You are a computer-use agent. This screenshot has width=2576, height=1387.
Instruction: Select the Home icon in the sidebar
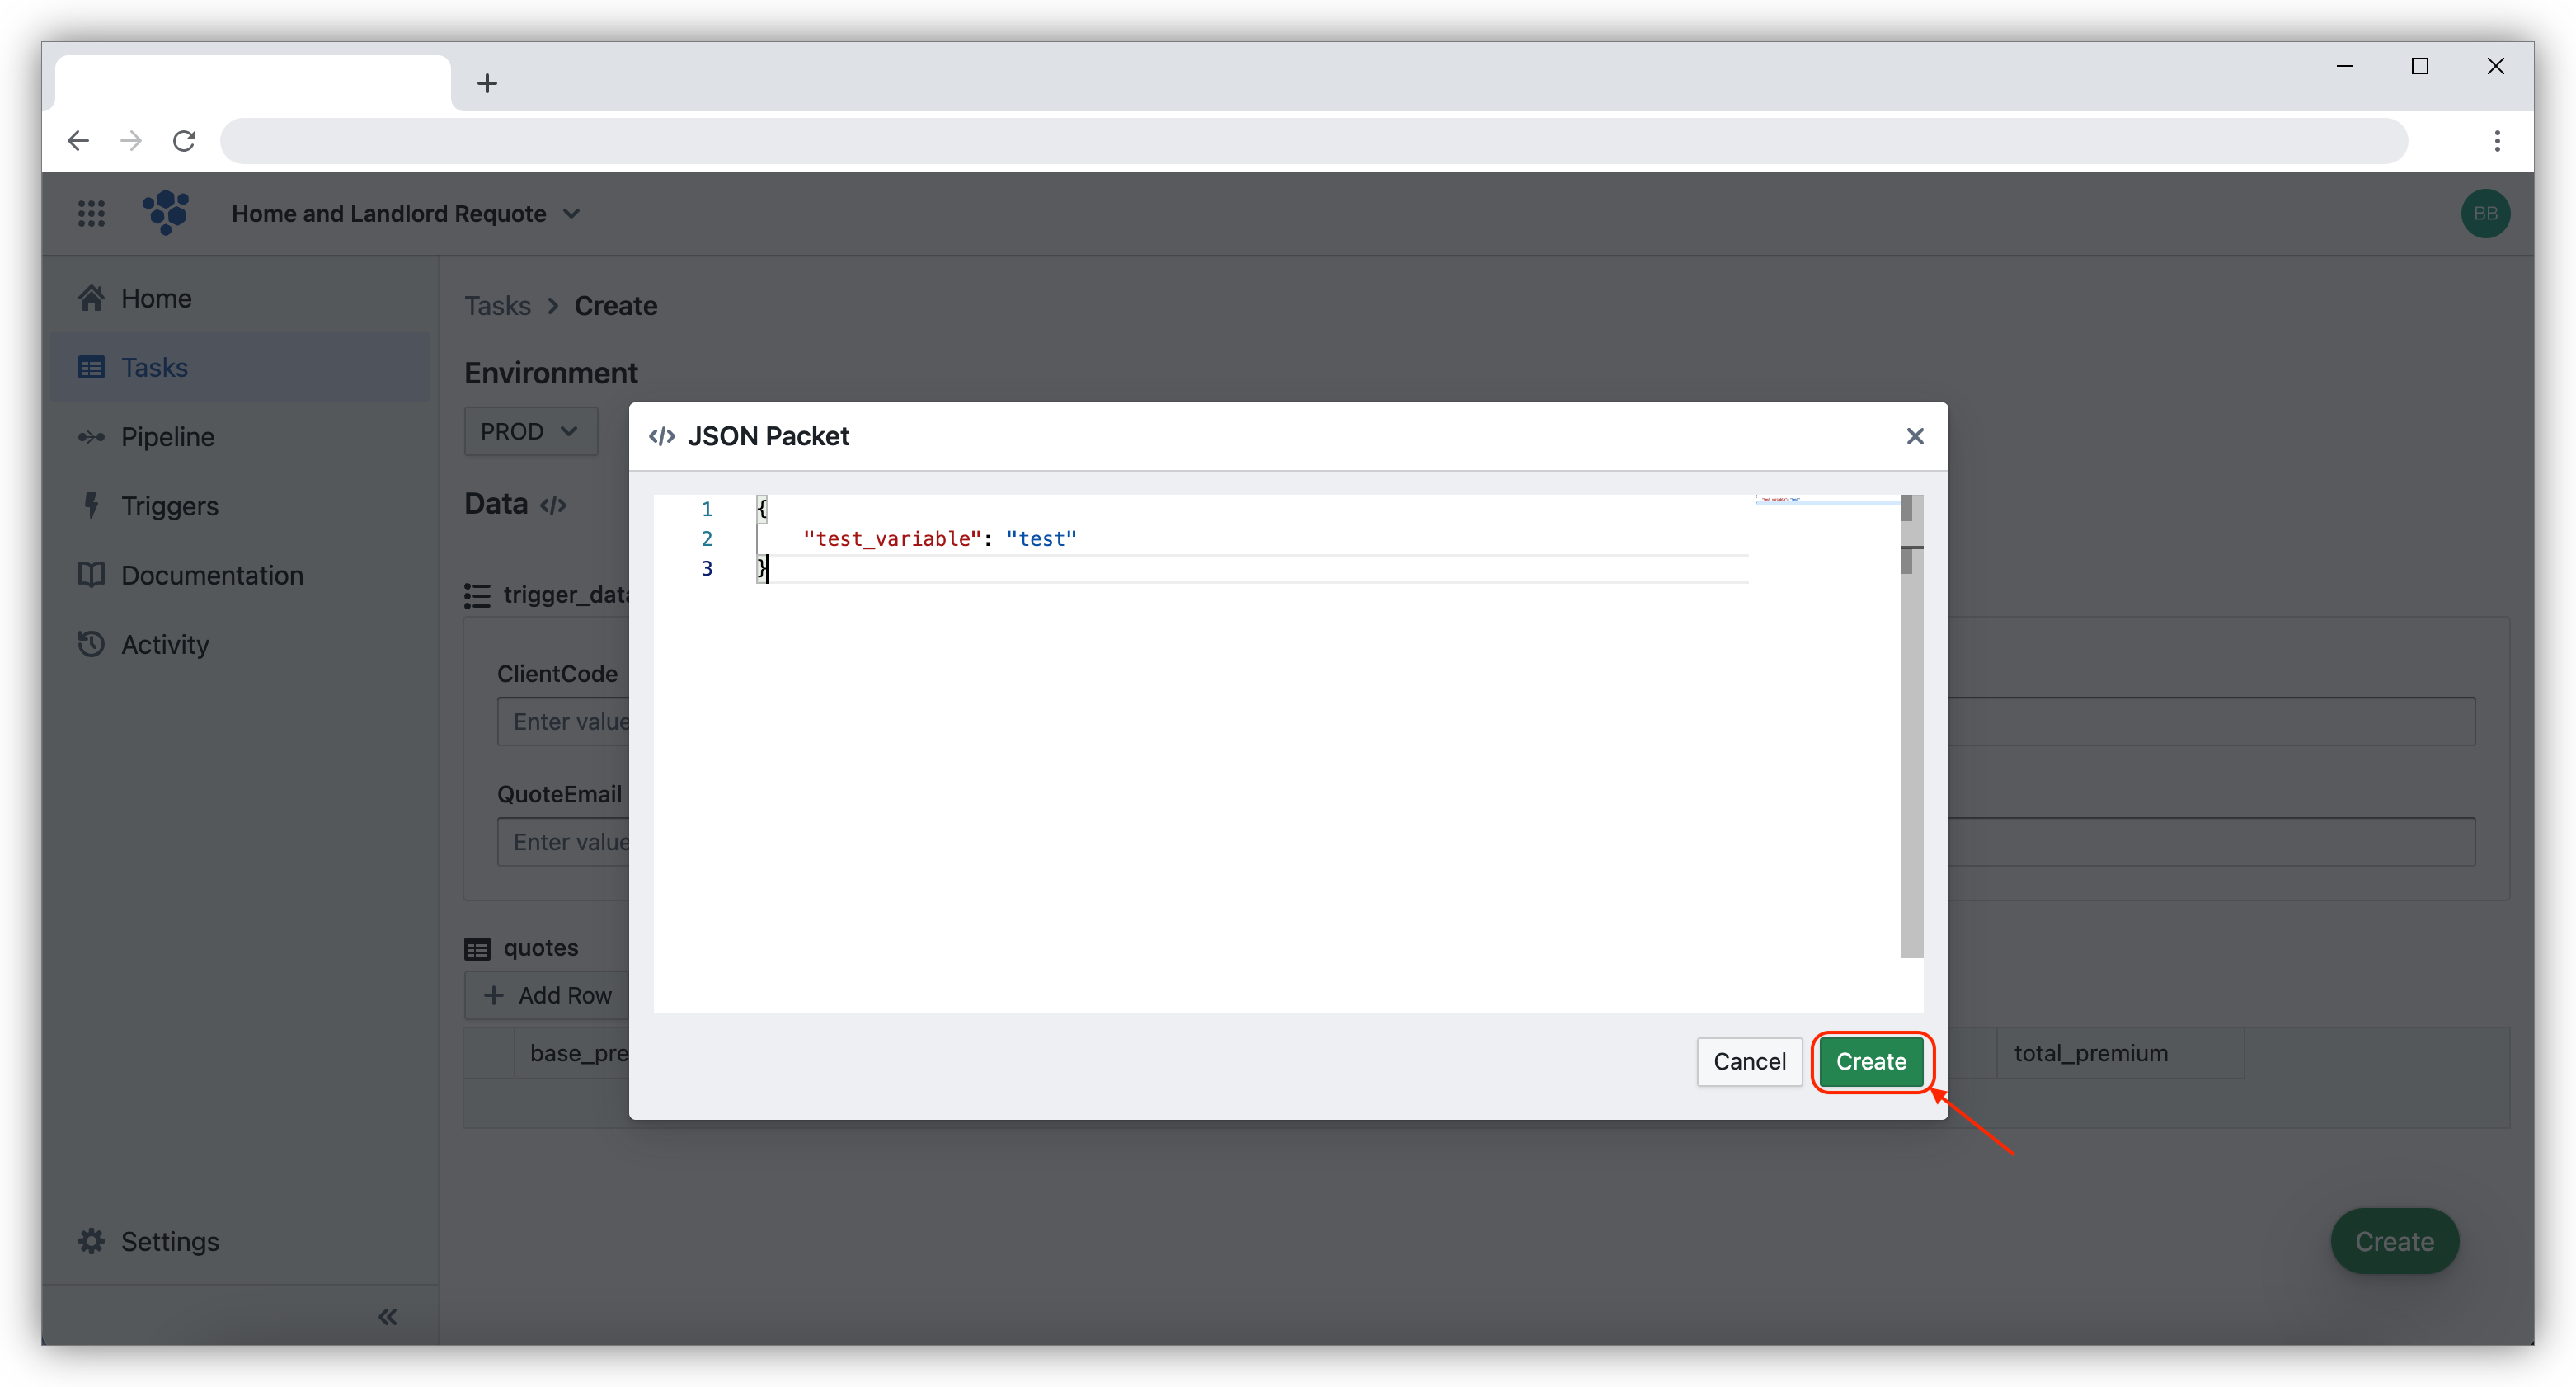[x=92, y=297]
